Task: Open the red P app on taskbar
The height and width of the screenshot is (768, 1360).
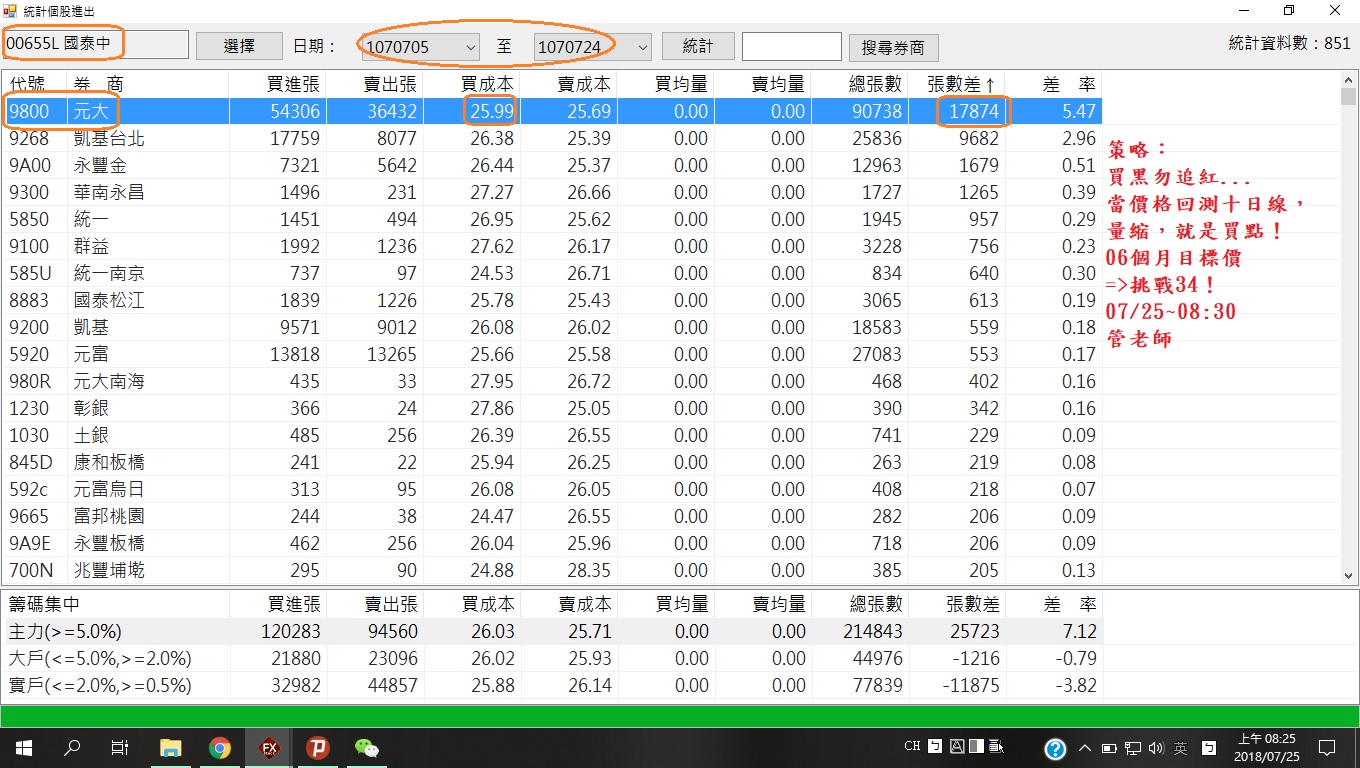Action: [318, 748]
